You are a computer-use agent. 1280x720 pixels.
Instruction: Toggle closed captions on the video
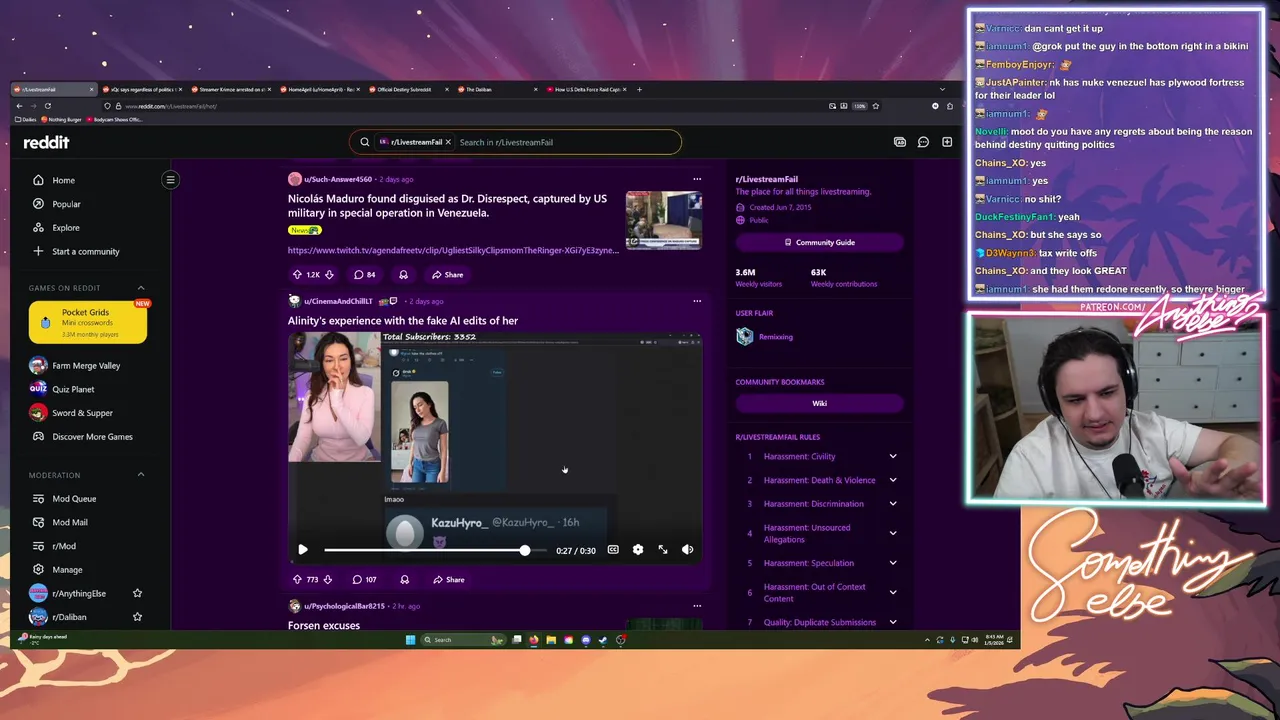[x=613, y=550]
